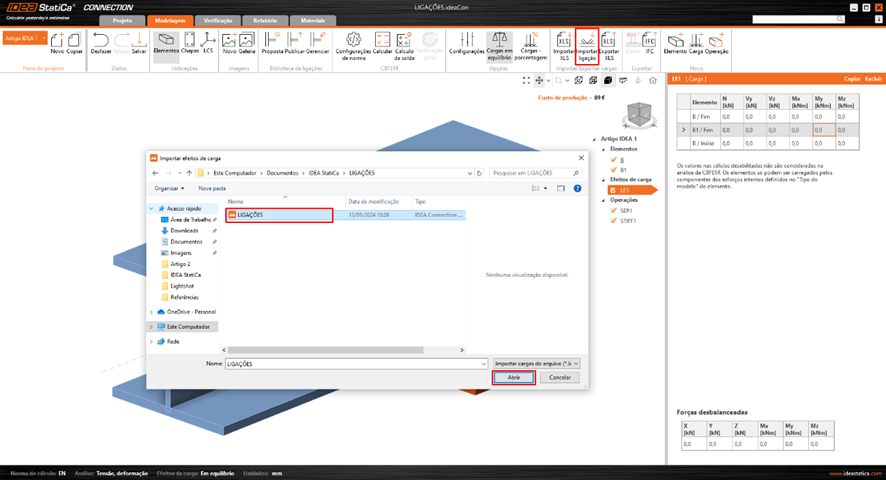886x480 pixels.
Task: Expand the Organizar dropdown menu
Action: pyautogui.click(x=171, y=188)
